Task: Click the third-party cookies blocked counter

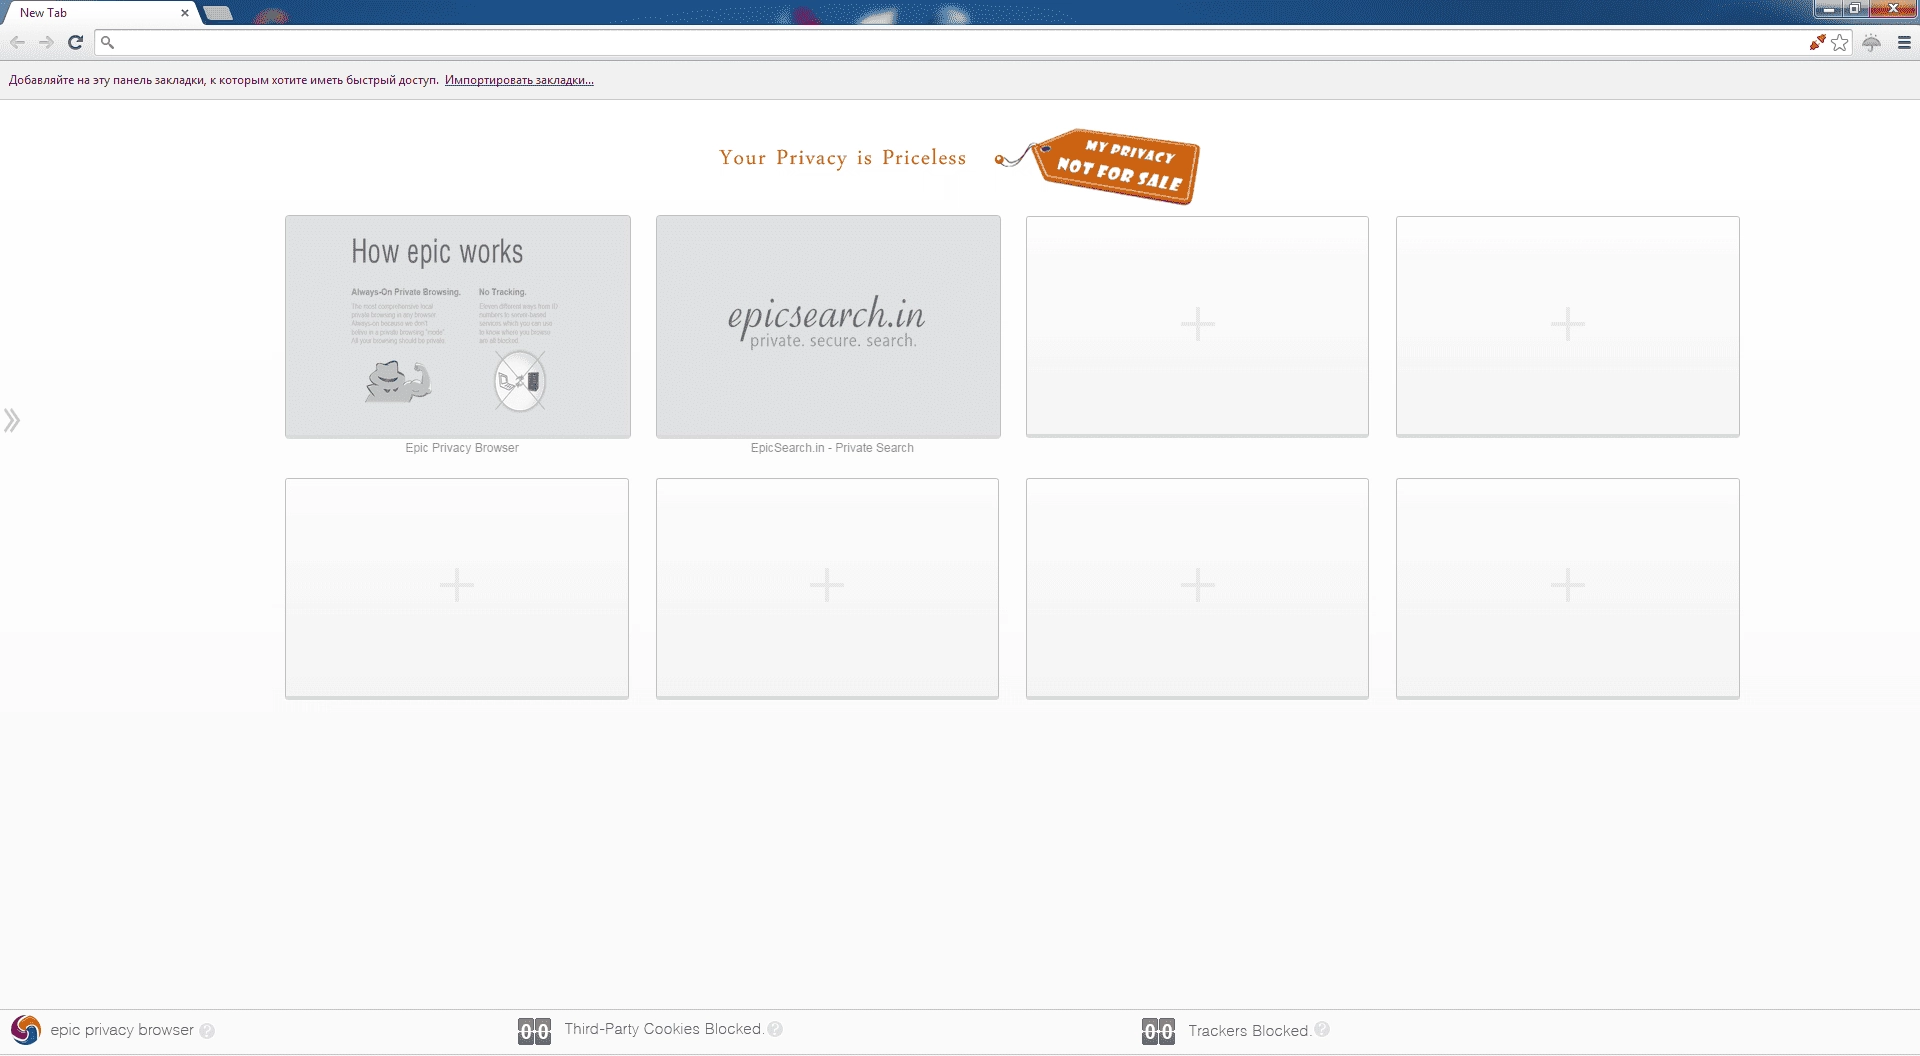Action: (x=534, y=1030)
